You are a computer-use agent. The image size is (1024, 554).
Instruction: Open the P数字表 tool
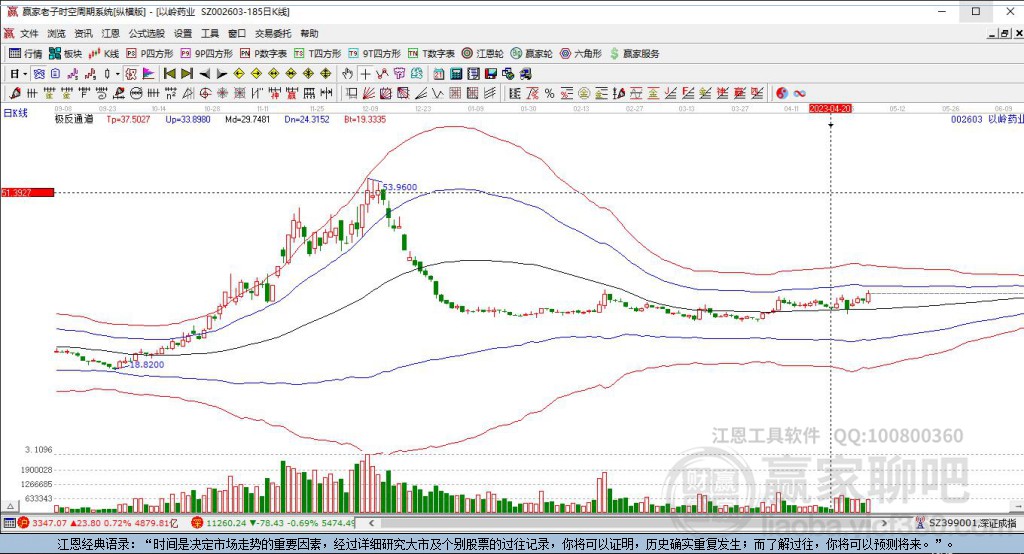(263, 54)
